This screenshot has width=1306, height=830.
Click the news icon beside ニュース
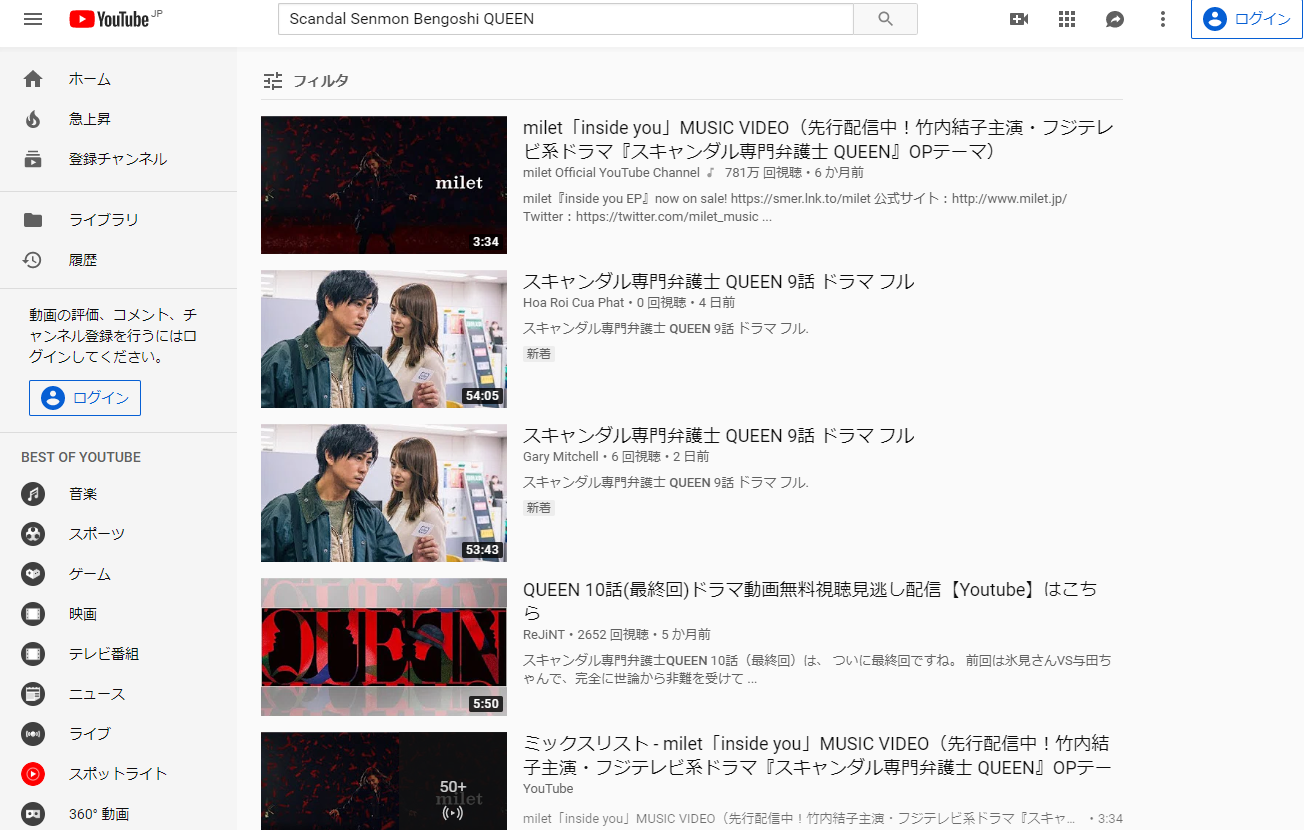pyautogui.click(x=33, y=694)
